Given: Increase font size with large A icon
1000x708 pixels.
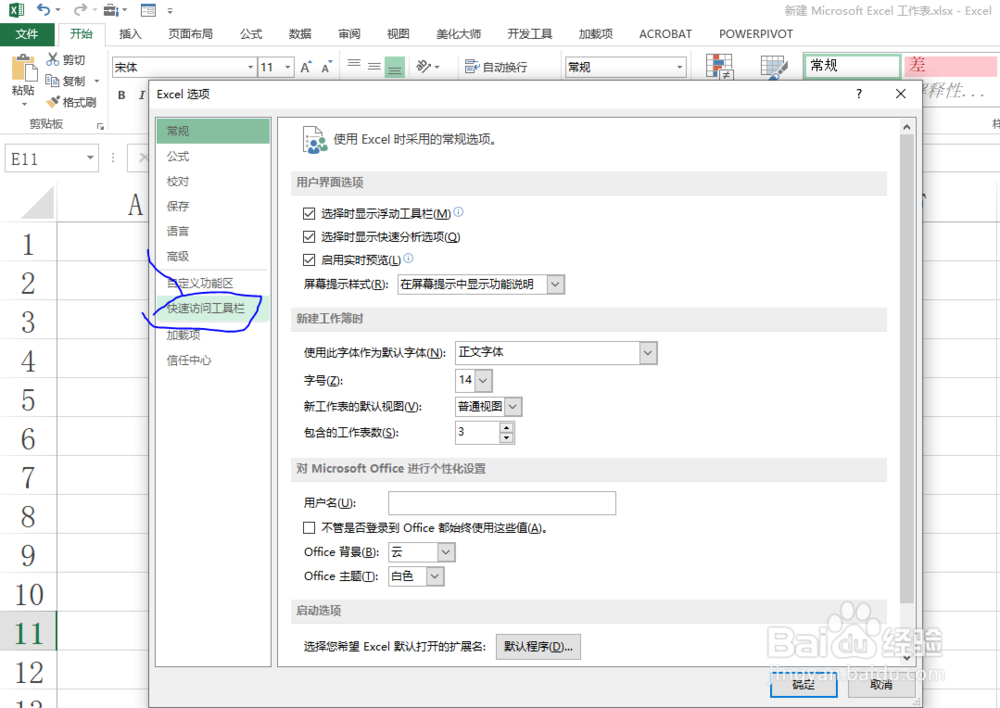Looking at the screenshot, I should click(305, 67).
